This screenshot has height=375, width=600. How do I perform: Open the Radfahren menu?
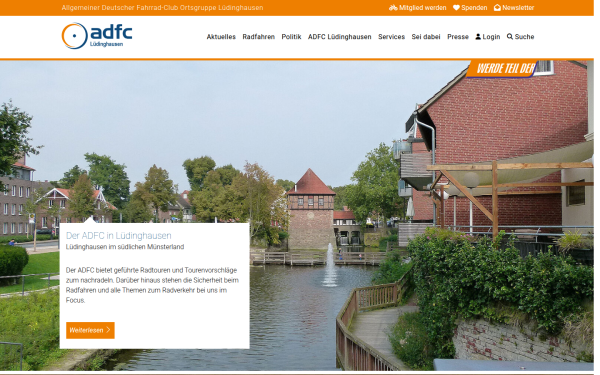[x=259, y=37]
